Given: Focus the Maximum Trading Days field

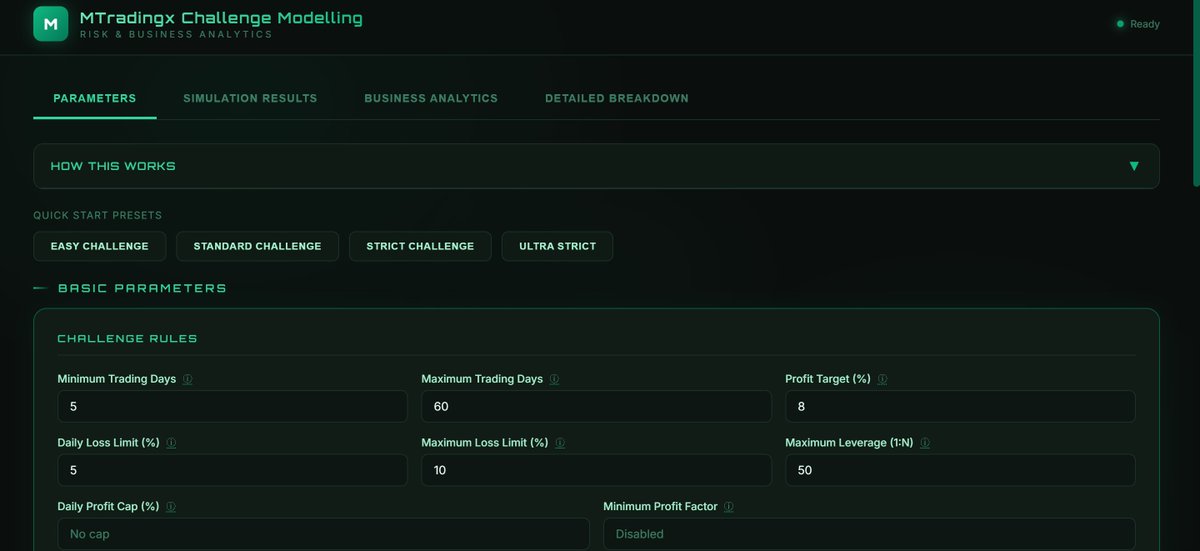Looking at the screenshot, I should point(596,406).
